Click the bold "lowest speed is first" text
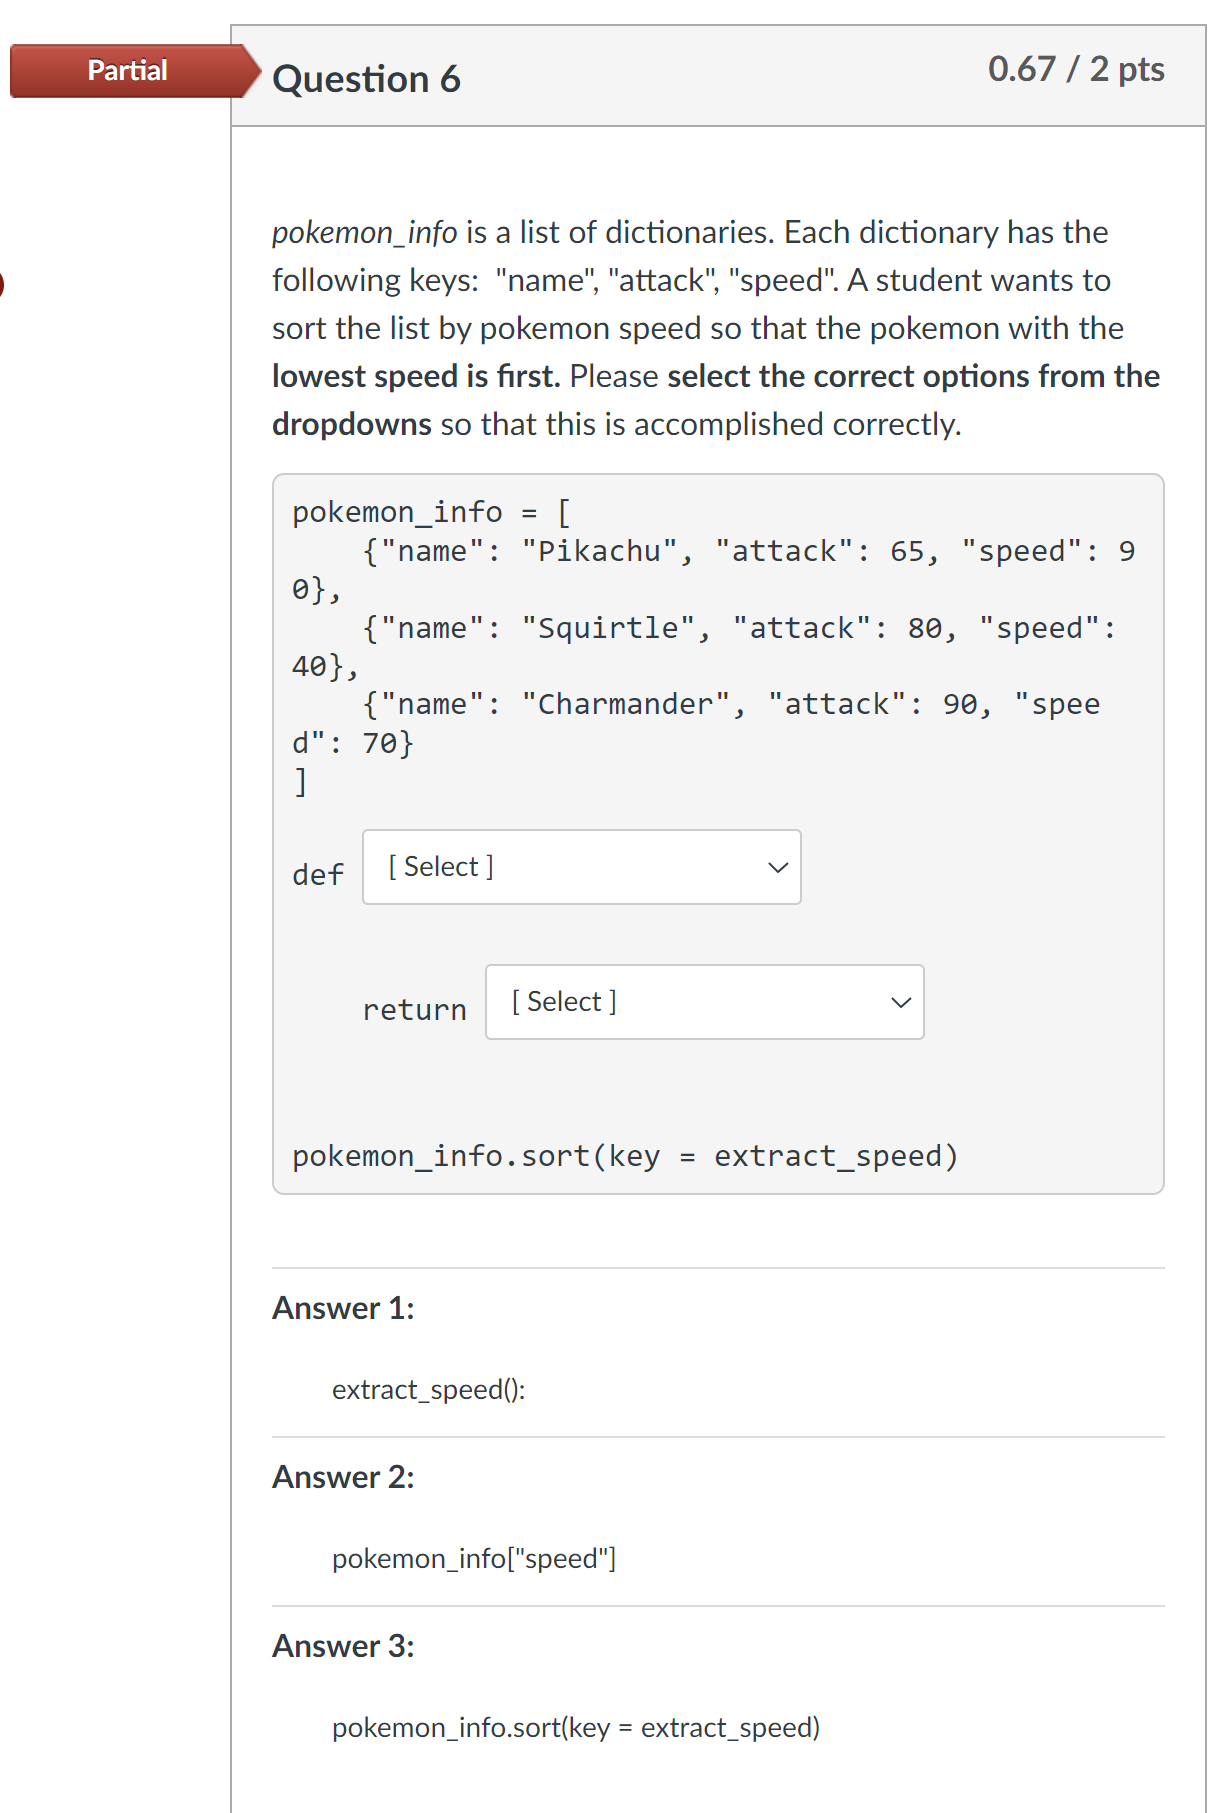Screen dimensions: 1216x1813 (x=415, y=377)
